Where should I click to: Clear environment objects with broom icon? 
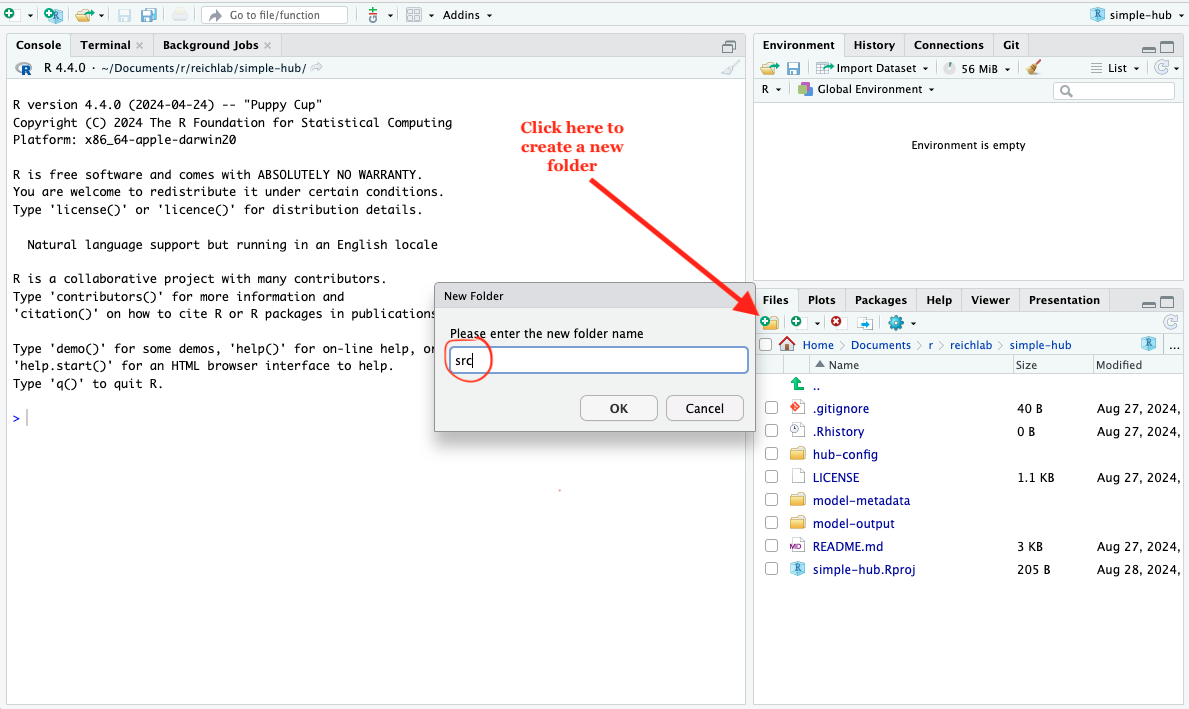coord(1033,67)
